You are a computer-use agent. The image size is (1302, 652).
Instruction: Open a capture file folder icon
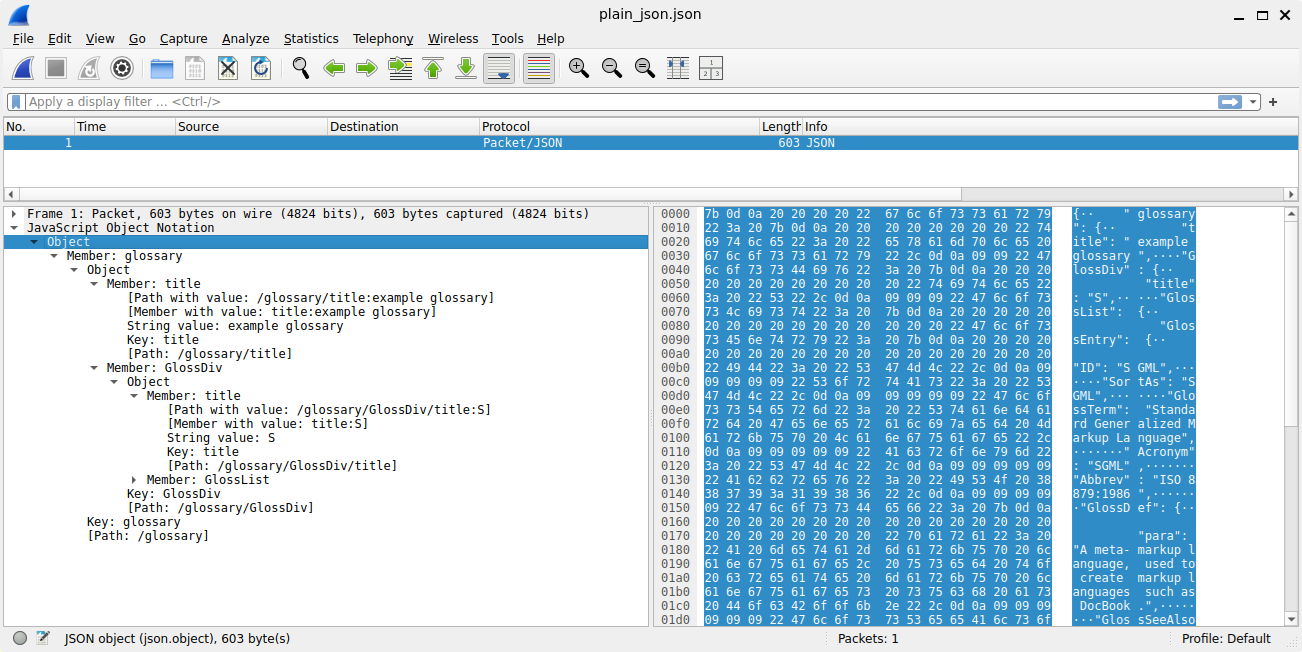pos(162,68)
